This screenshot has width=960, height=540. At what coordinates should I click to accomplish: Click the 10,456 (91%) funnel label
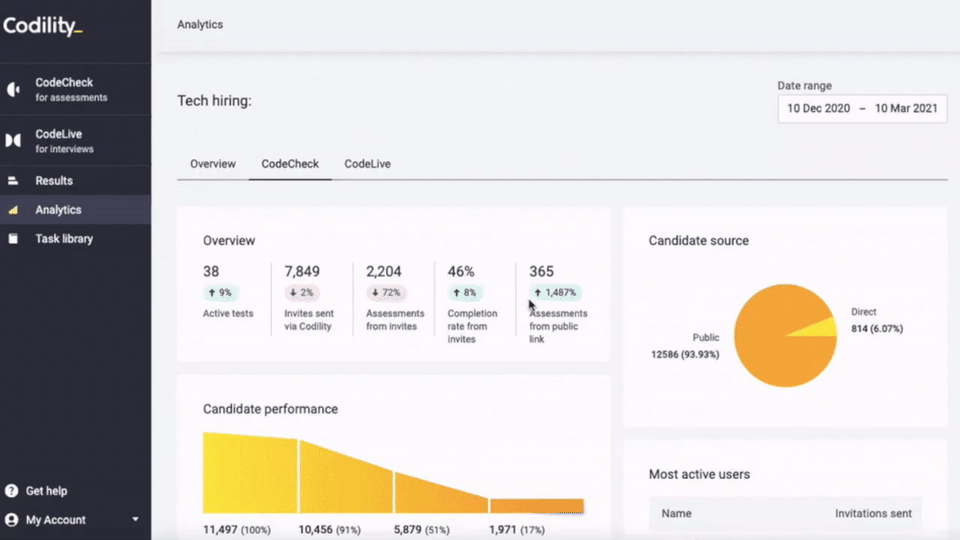[329, 530]
